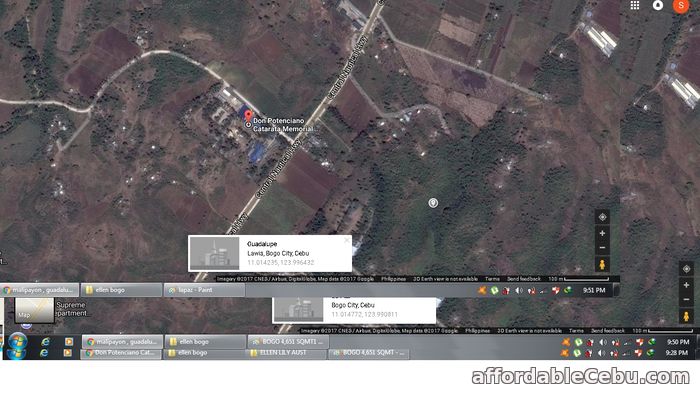Toggle 100 m scale above 9:50 PM taskbar

663,331
